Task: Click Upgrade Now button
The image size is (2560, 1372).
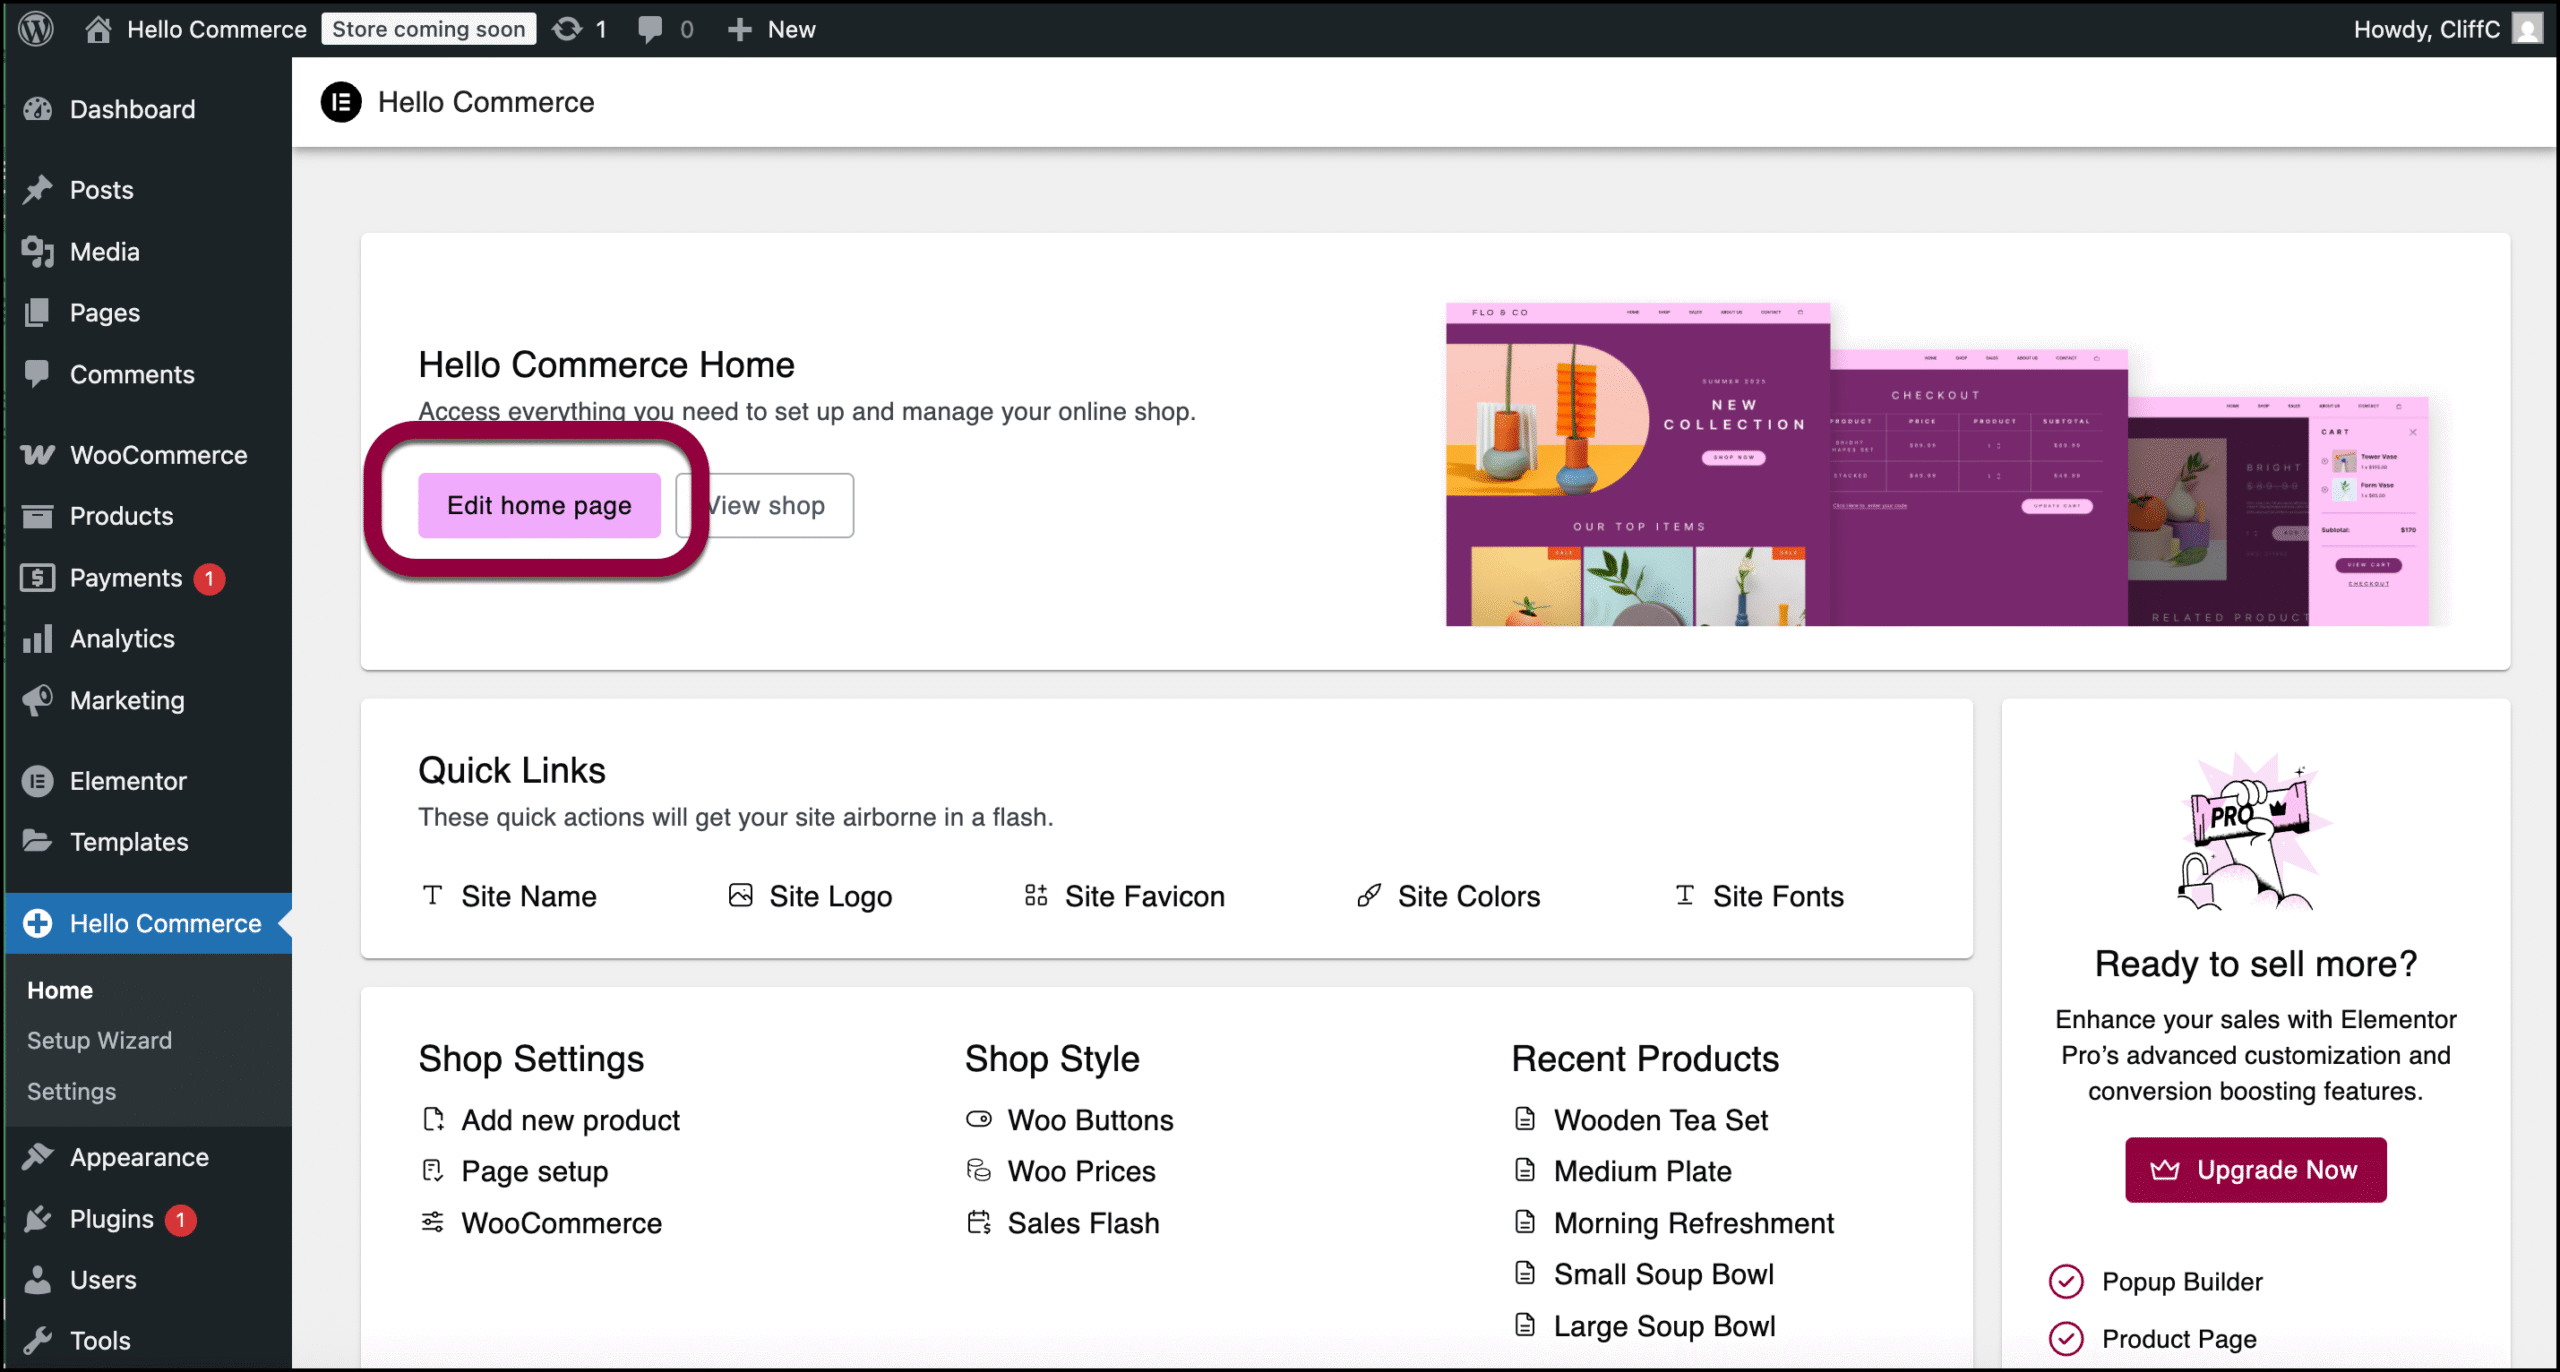Action: click(2256, 1169)
